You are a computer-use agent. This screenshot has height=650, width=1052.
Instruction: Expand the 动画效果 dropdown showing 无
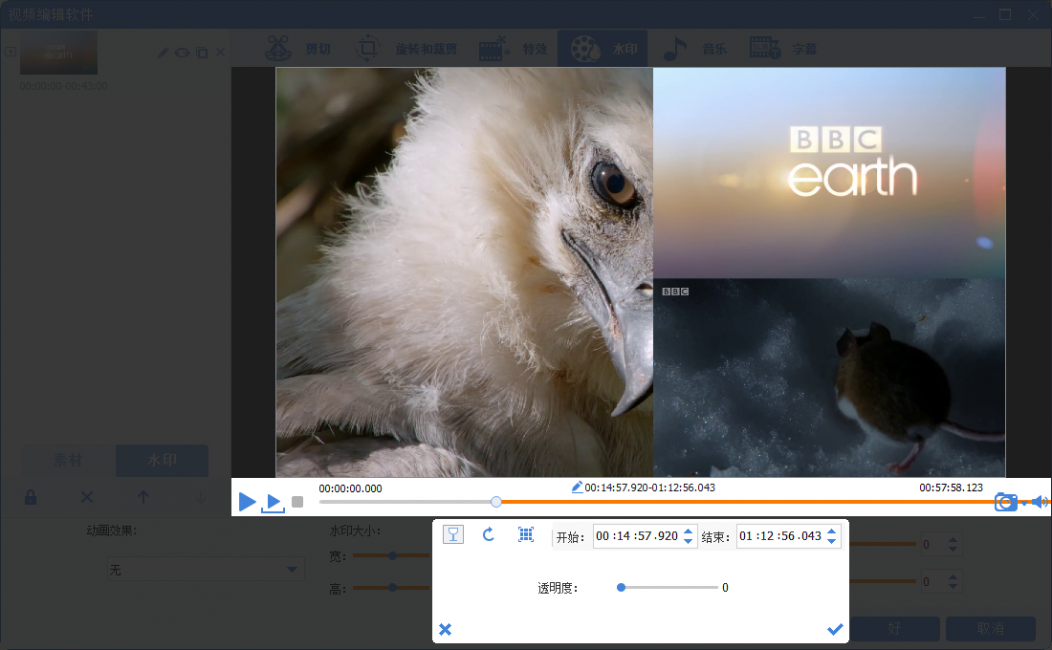(205, 570)
